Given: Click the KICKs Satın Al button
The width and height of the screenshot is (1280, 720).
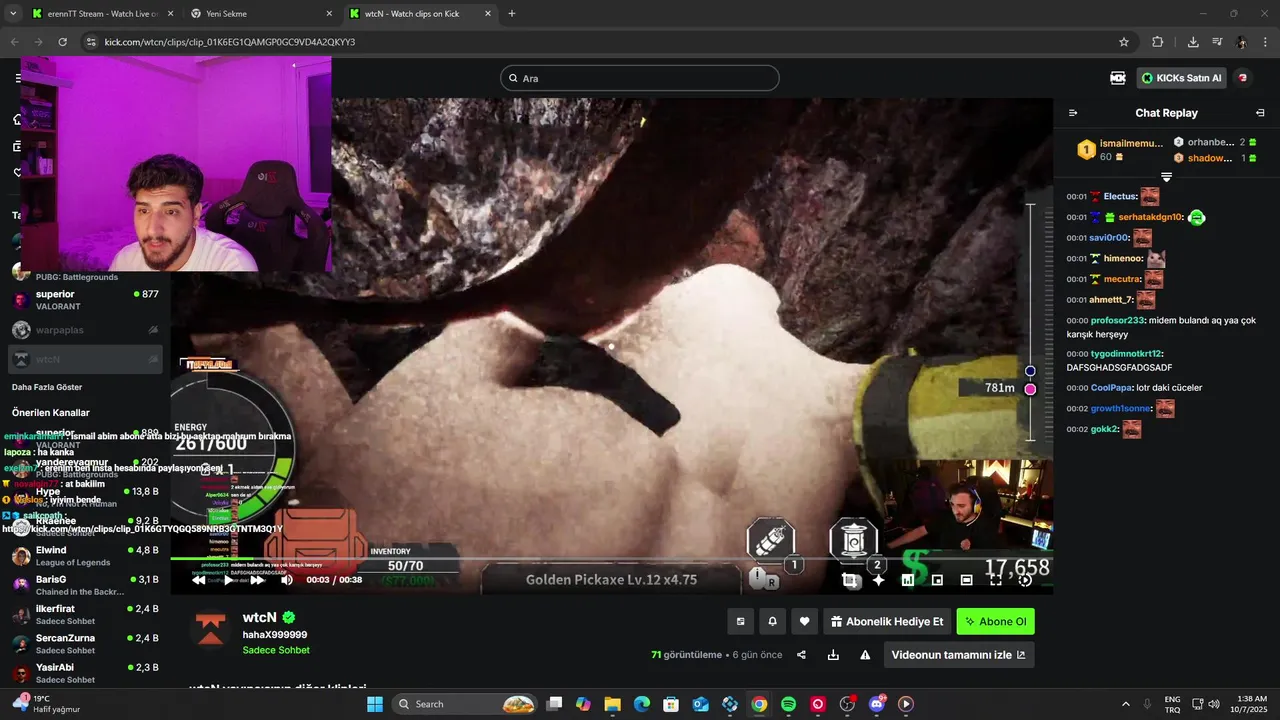Looking at the screenshot, I should click(x=1181, y=78).
